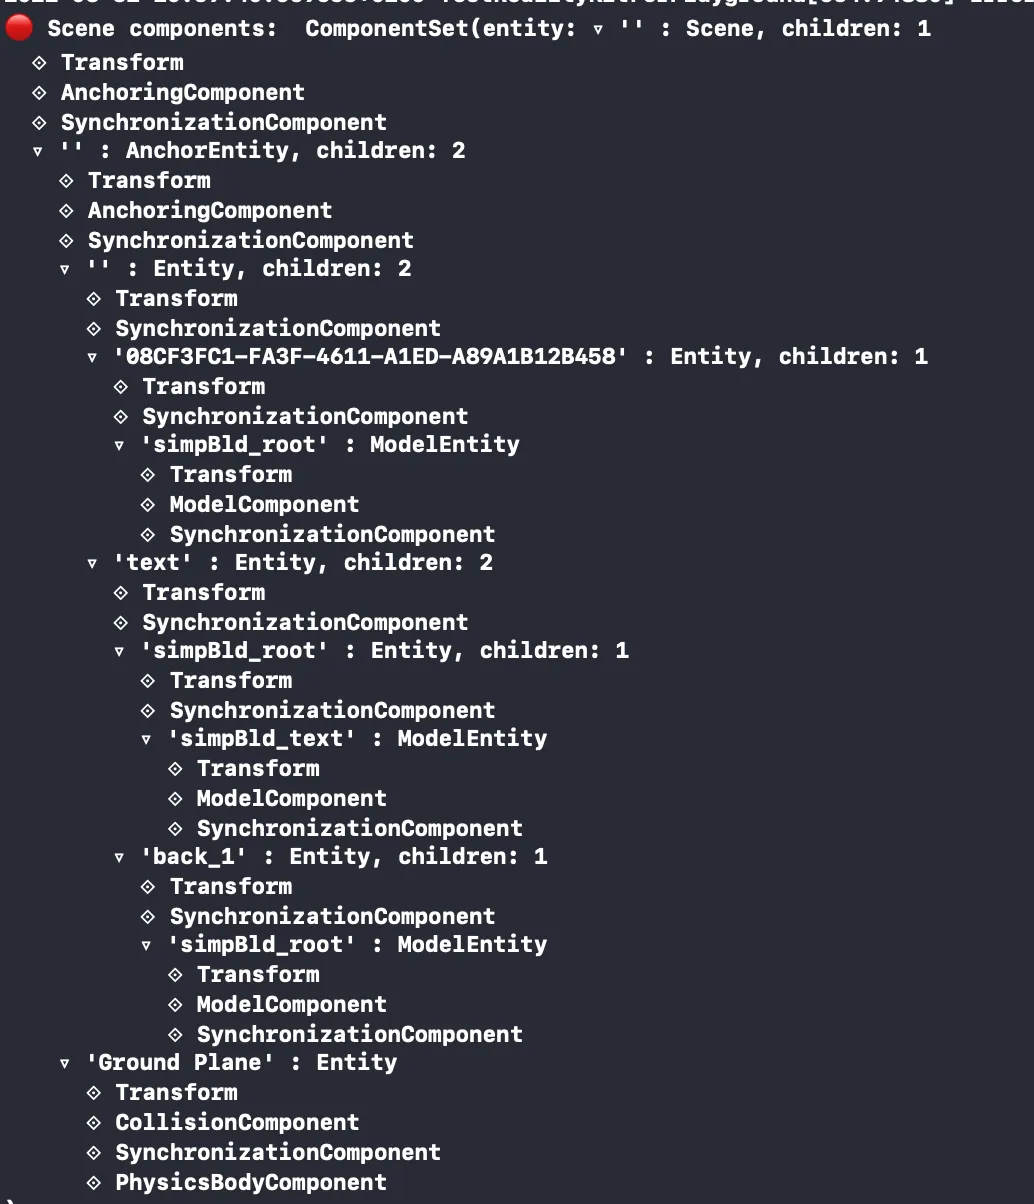The height and width of the screenshot is (1204, 1034).
Task: Click the diamond icon beside Ground Plane Transform
Action: click(x=94, y=1092)
